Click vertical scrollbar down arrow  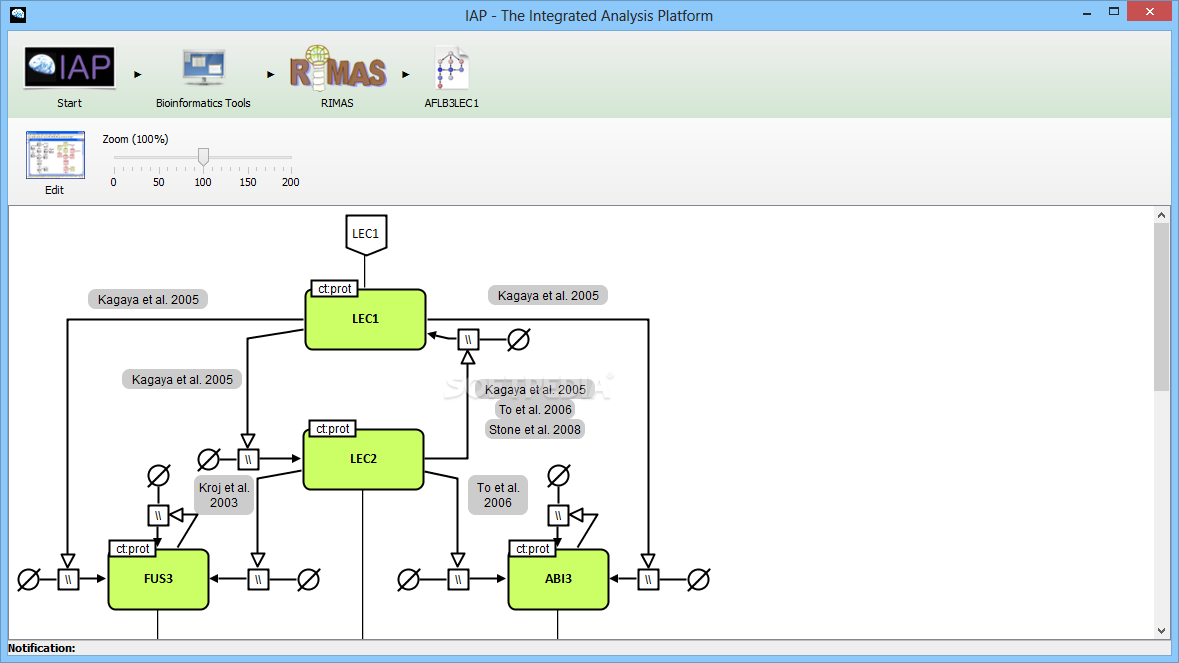click(x=1161, y=631)
